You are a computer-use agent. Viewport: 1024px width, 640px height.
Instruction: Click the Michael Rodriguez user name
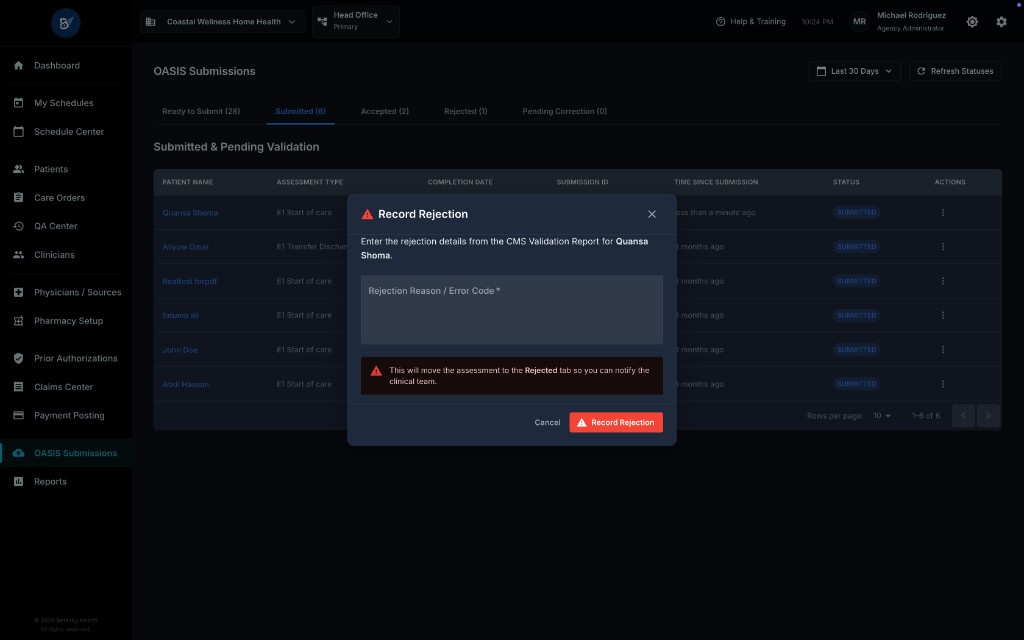click(x=911, y=15)
